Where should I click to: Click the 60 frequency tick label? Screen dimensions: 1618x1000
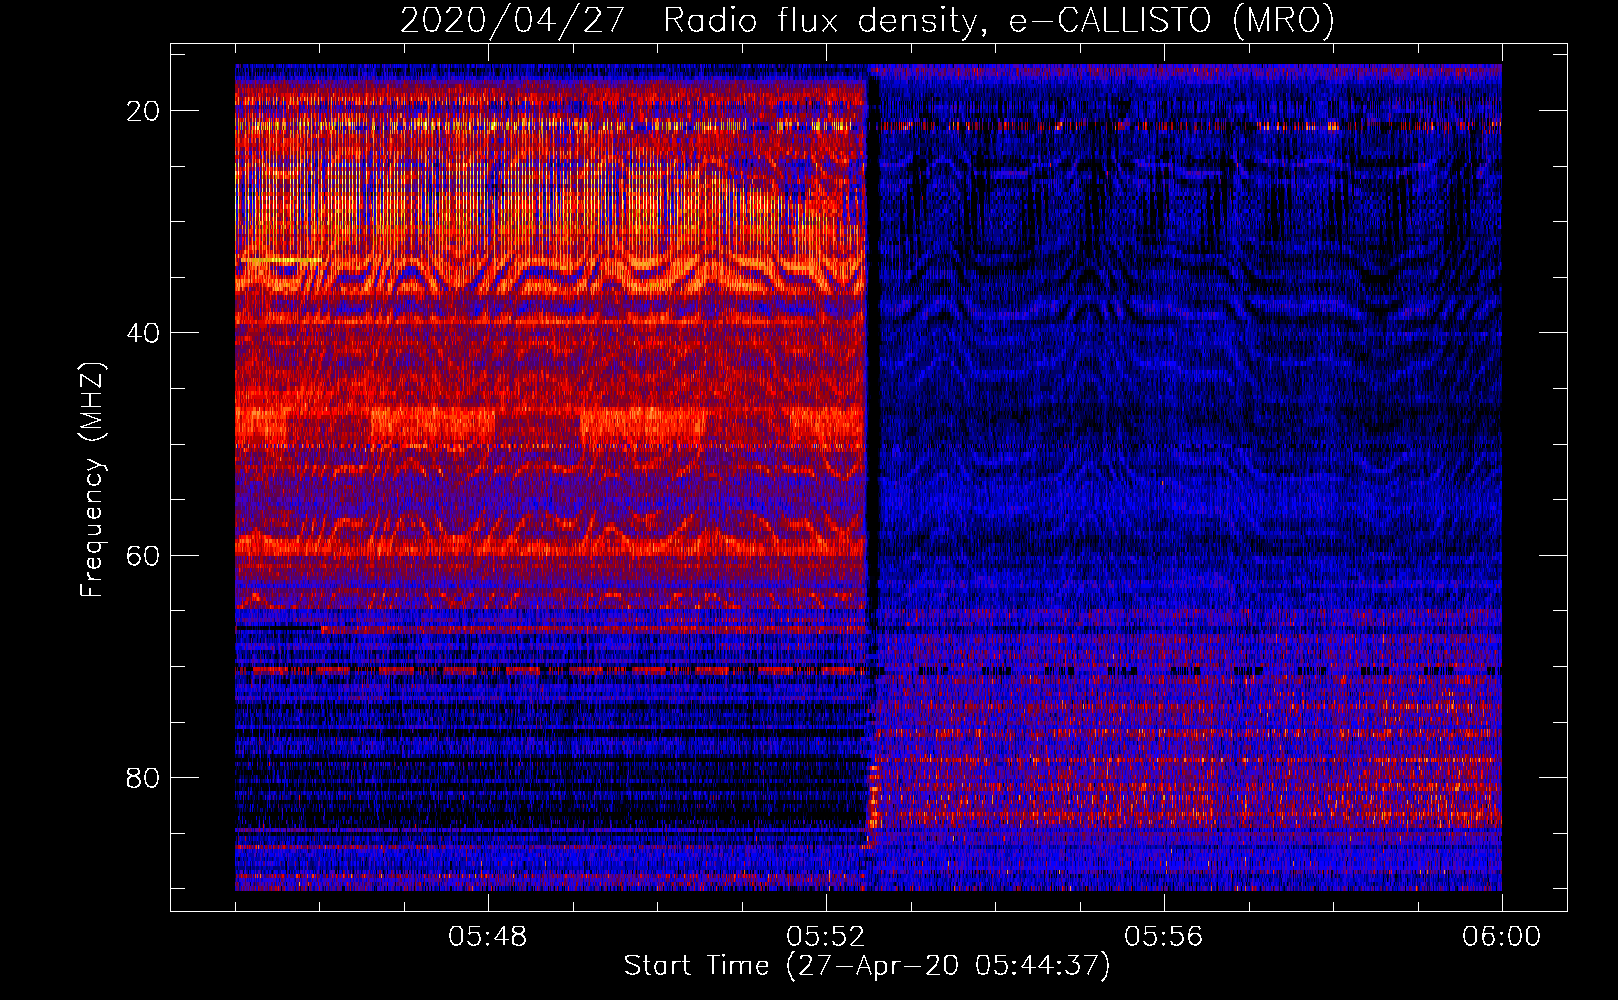[144, 555]
